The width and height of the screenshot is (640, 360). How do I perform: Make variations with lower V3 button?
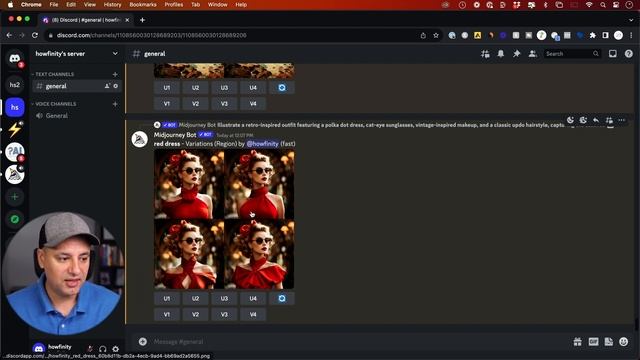tap(224, 315)
